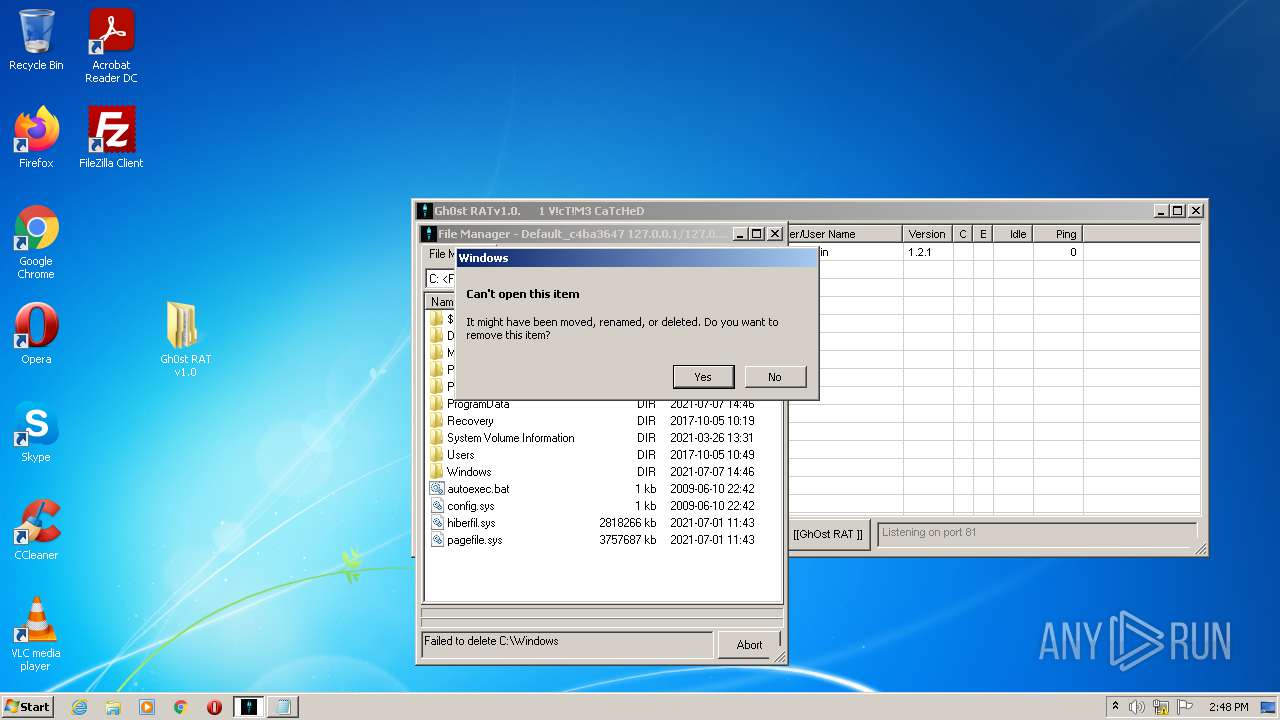Launch Firefox from the desktop
The image size is (1280, 720).
tap(36, 138)
